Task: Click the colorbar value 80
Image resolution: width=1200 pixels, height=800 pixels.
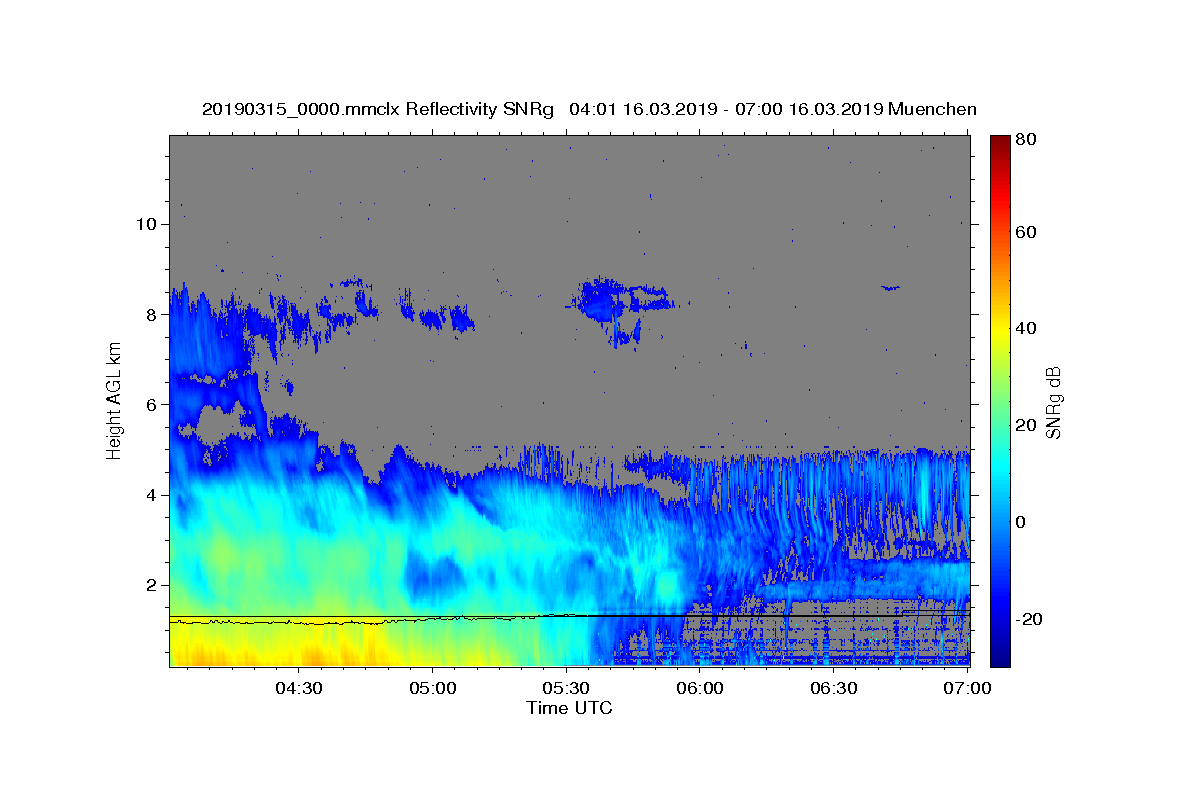Action: pos(1028,139)
